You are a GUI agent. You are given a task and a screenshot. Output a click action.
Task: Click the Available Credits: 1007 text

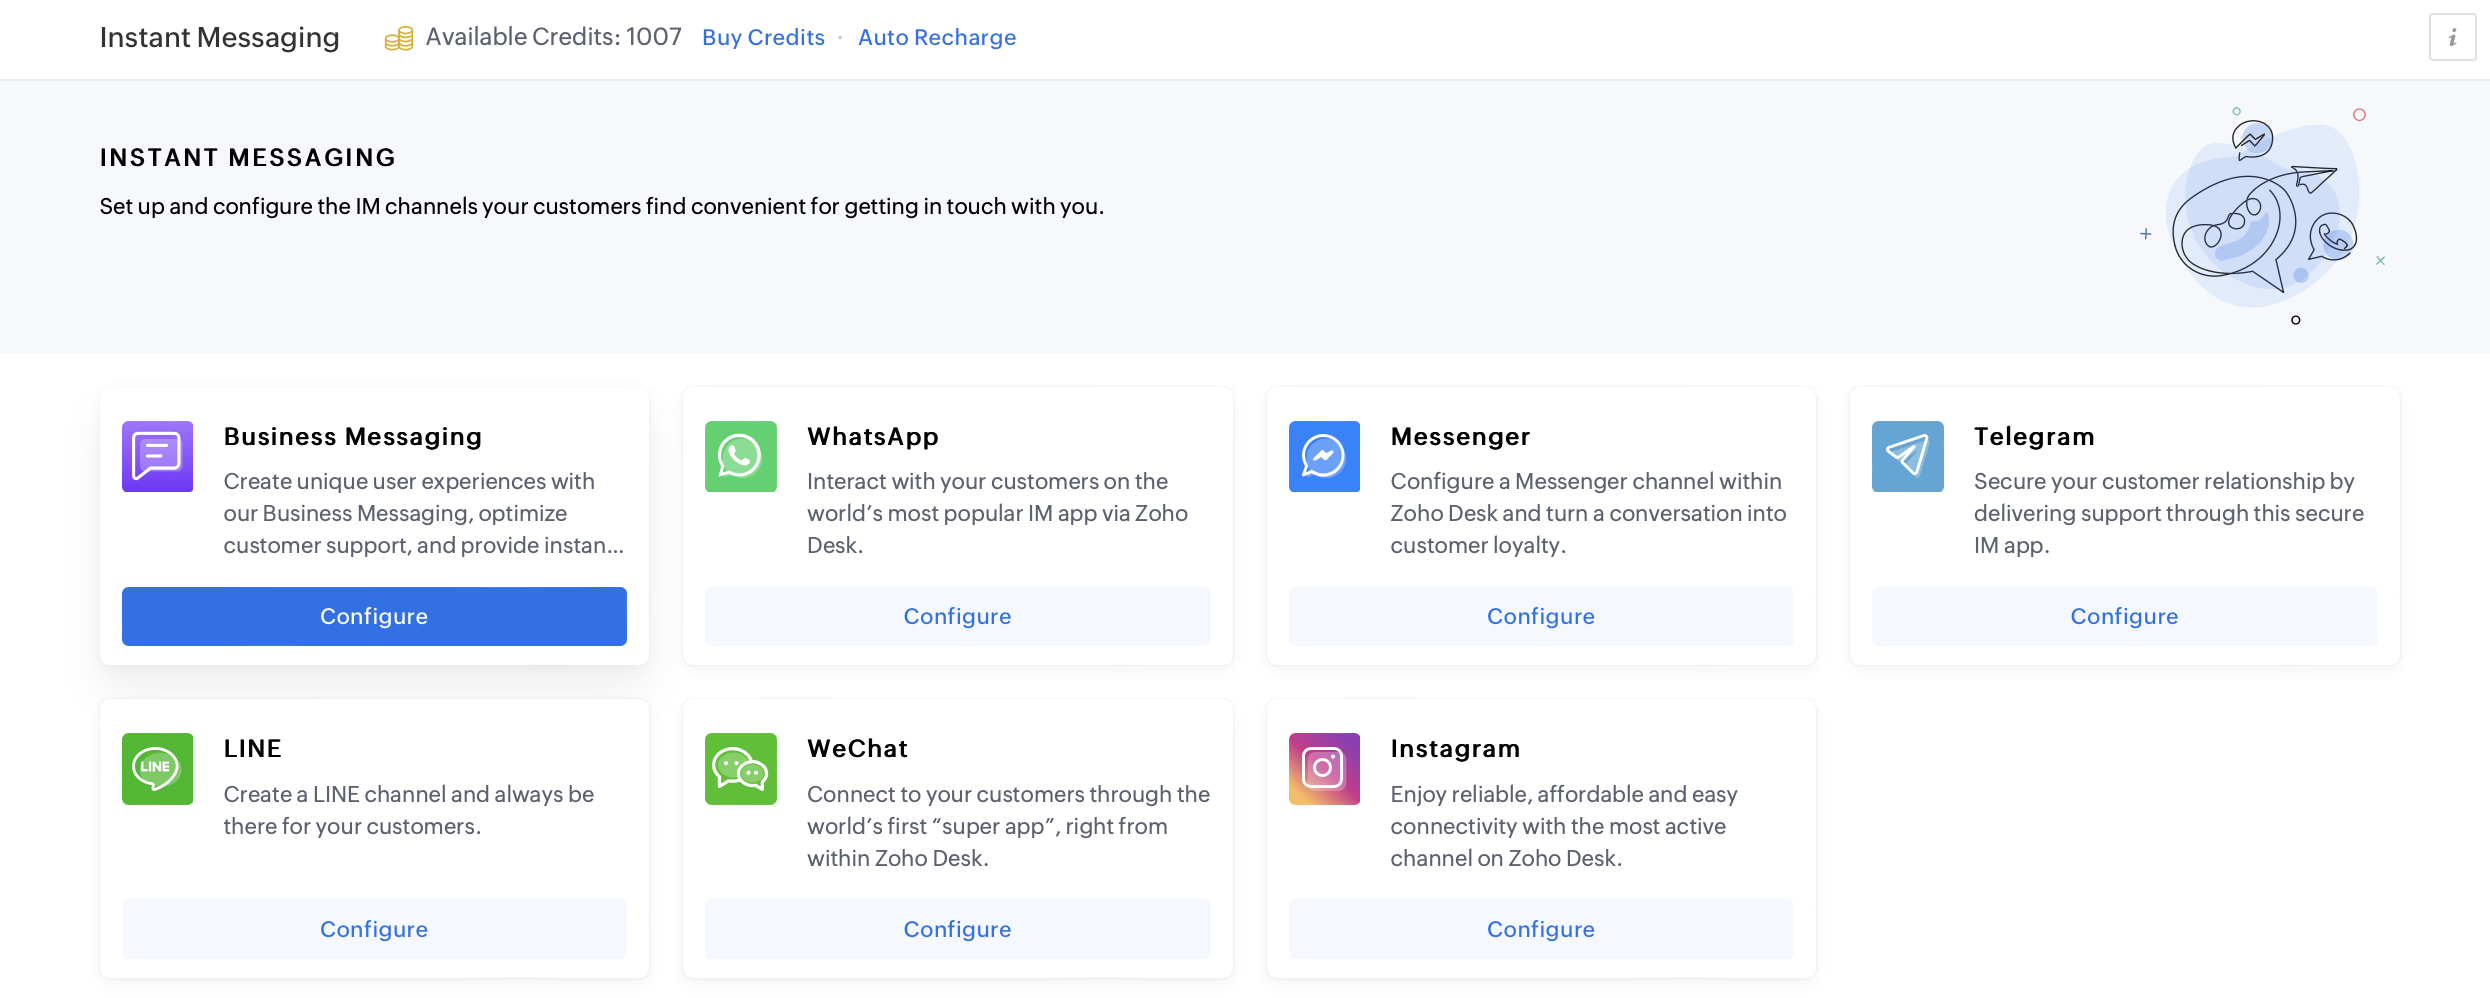point(553,37)
